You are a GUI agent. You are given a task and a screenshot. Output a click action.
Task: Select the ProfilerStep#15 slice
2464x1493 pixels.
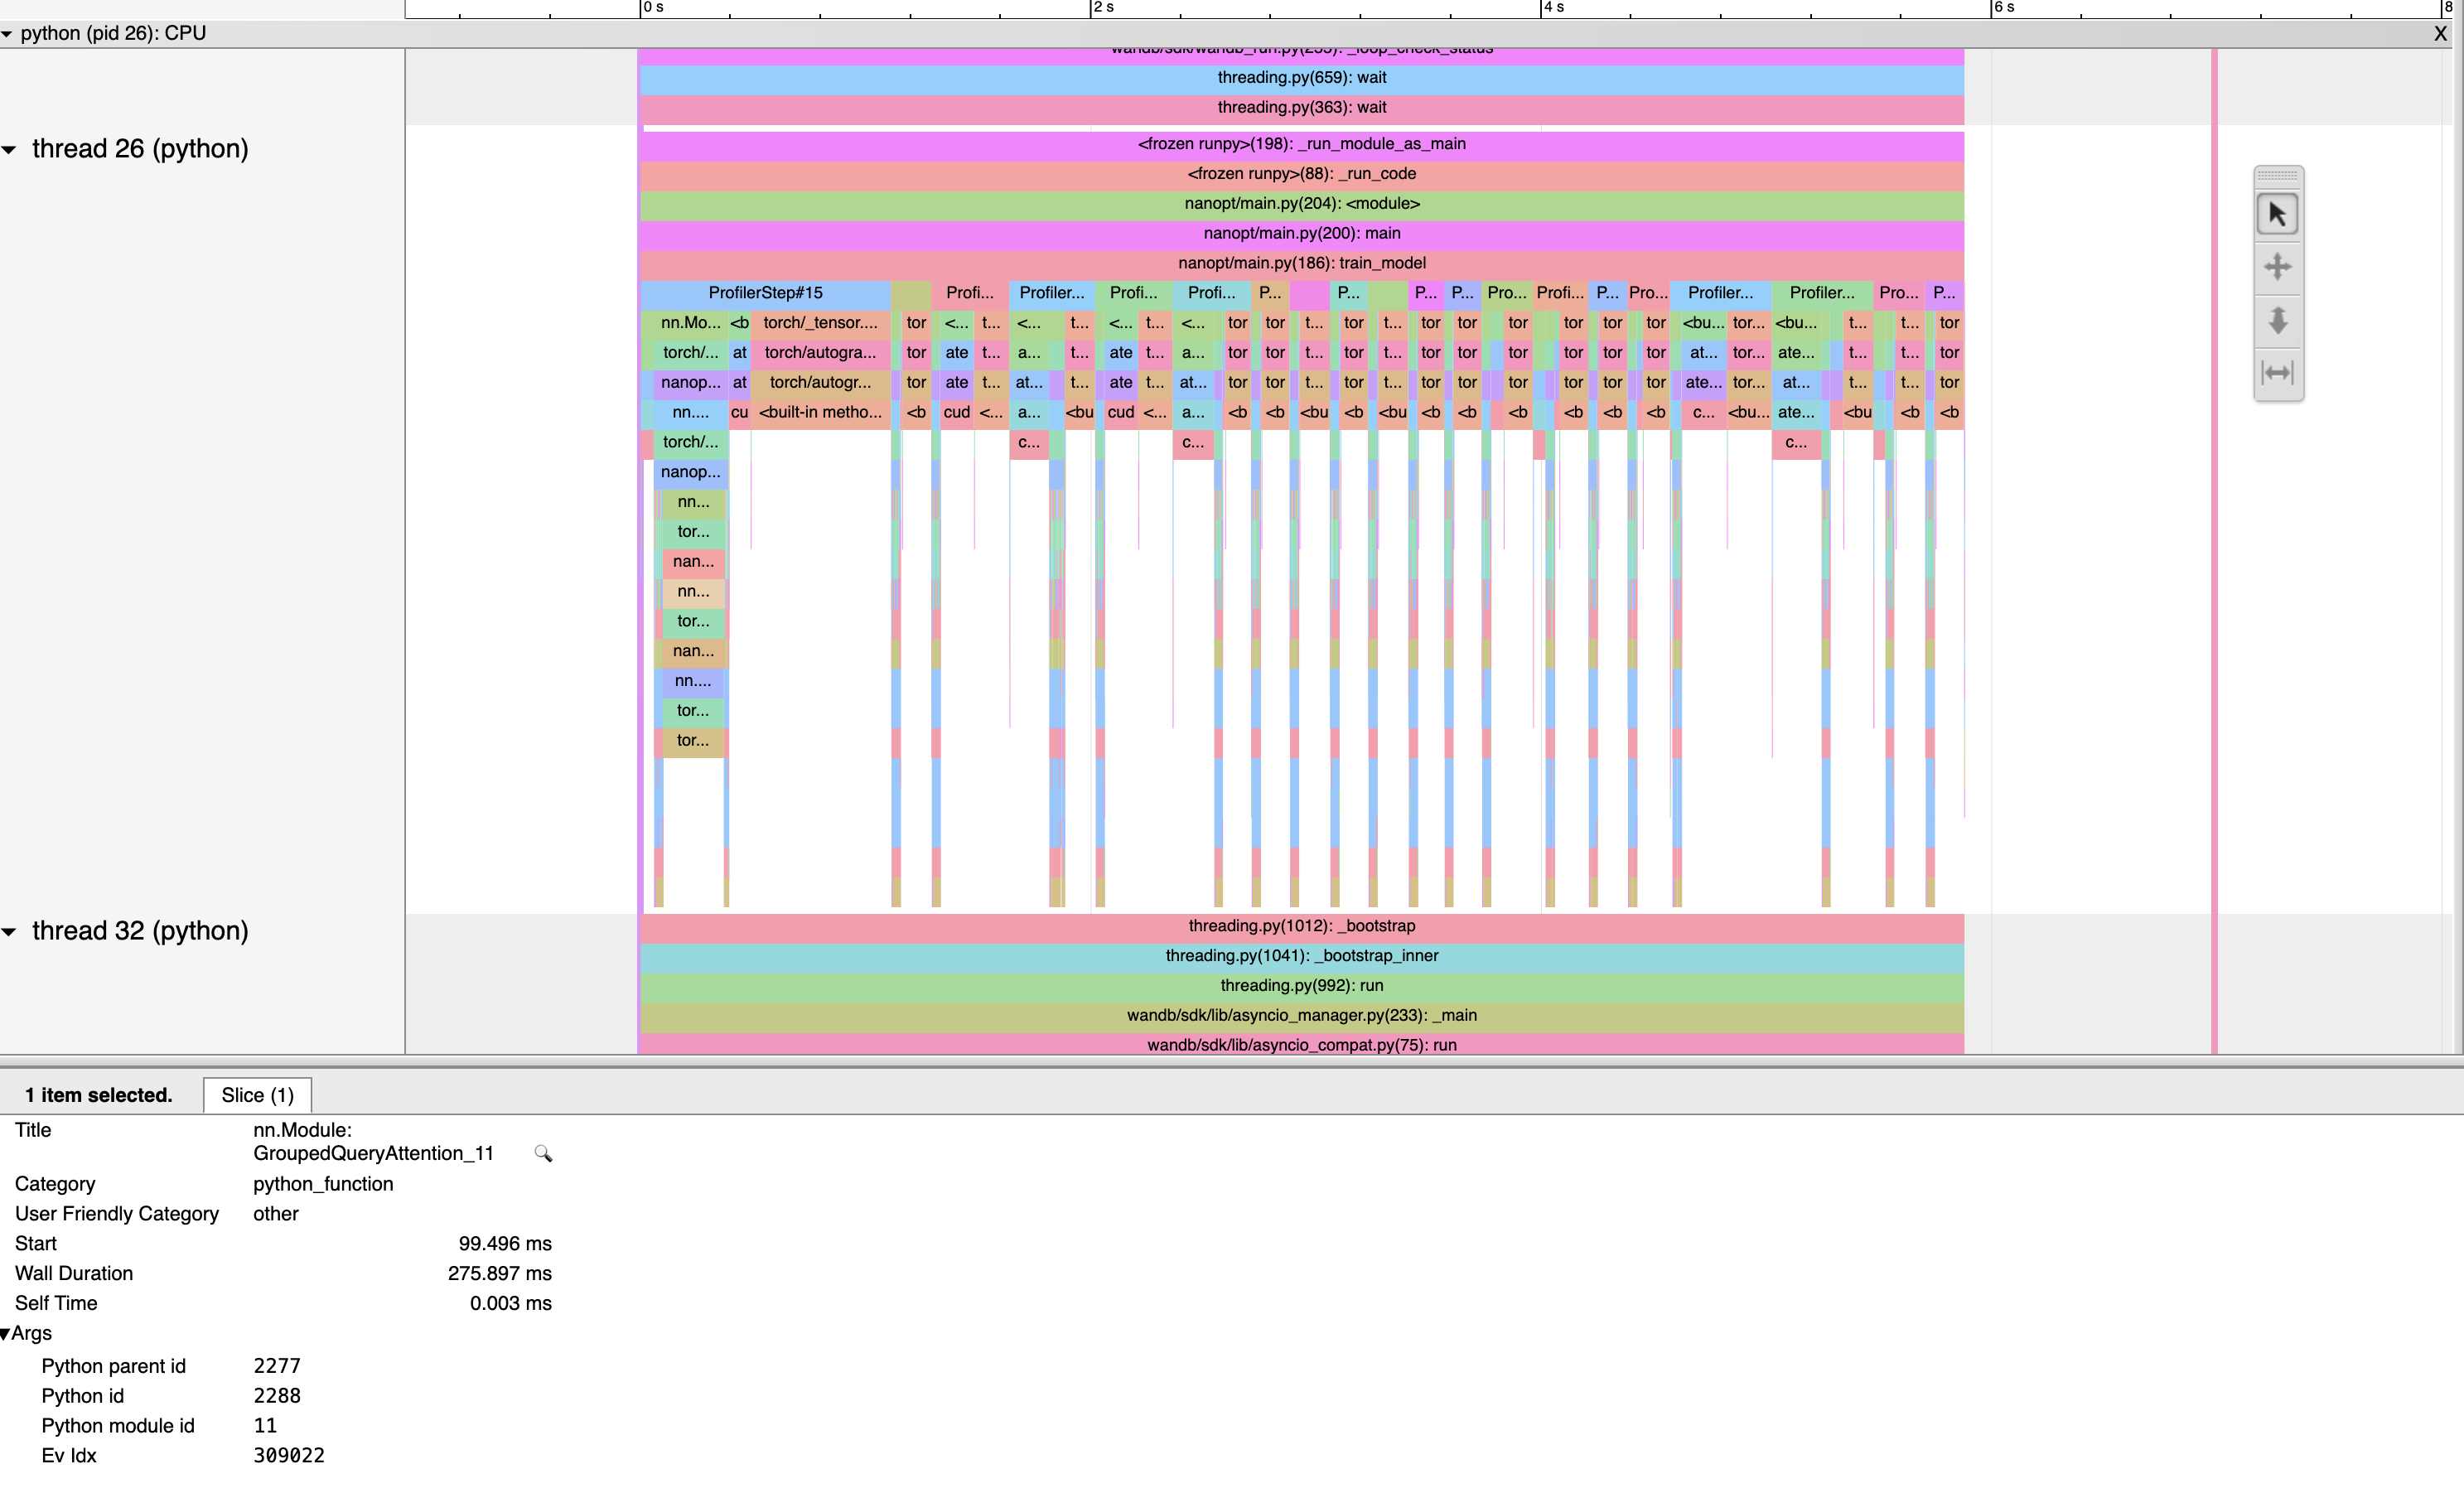(x=765, y=293)
